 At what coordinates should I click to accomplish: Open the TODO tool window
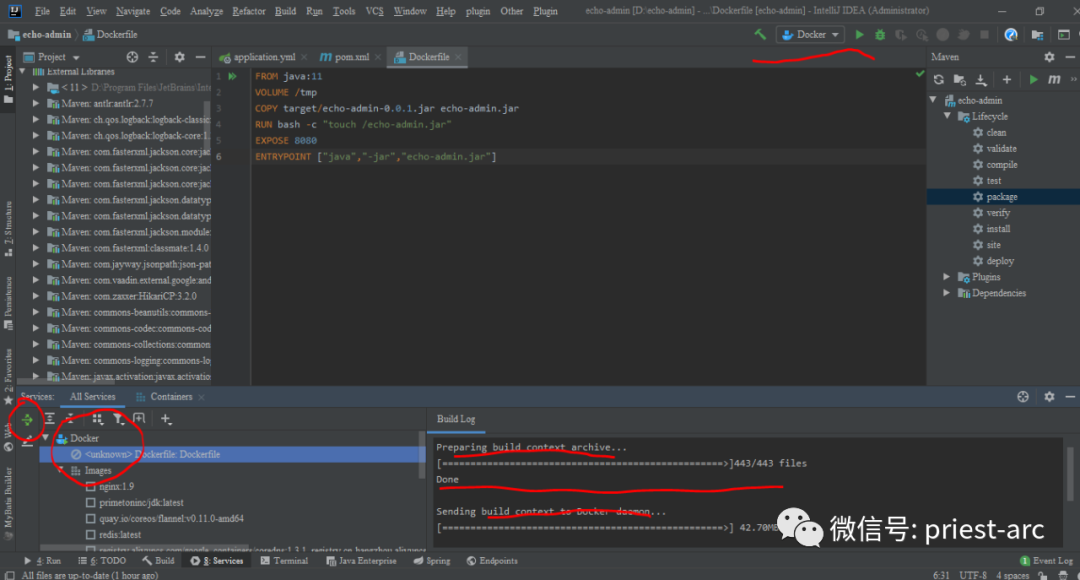coord(102,561)
